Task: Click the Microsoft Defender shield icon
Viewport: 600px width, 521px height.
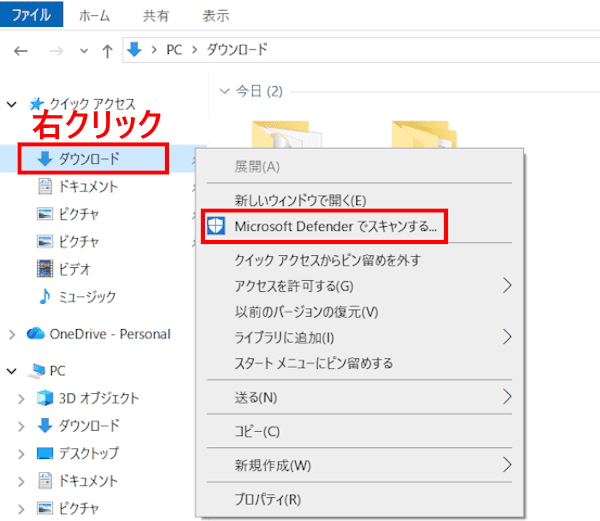Action: 216,226
